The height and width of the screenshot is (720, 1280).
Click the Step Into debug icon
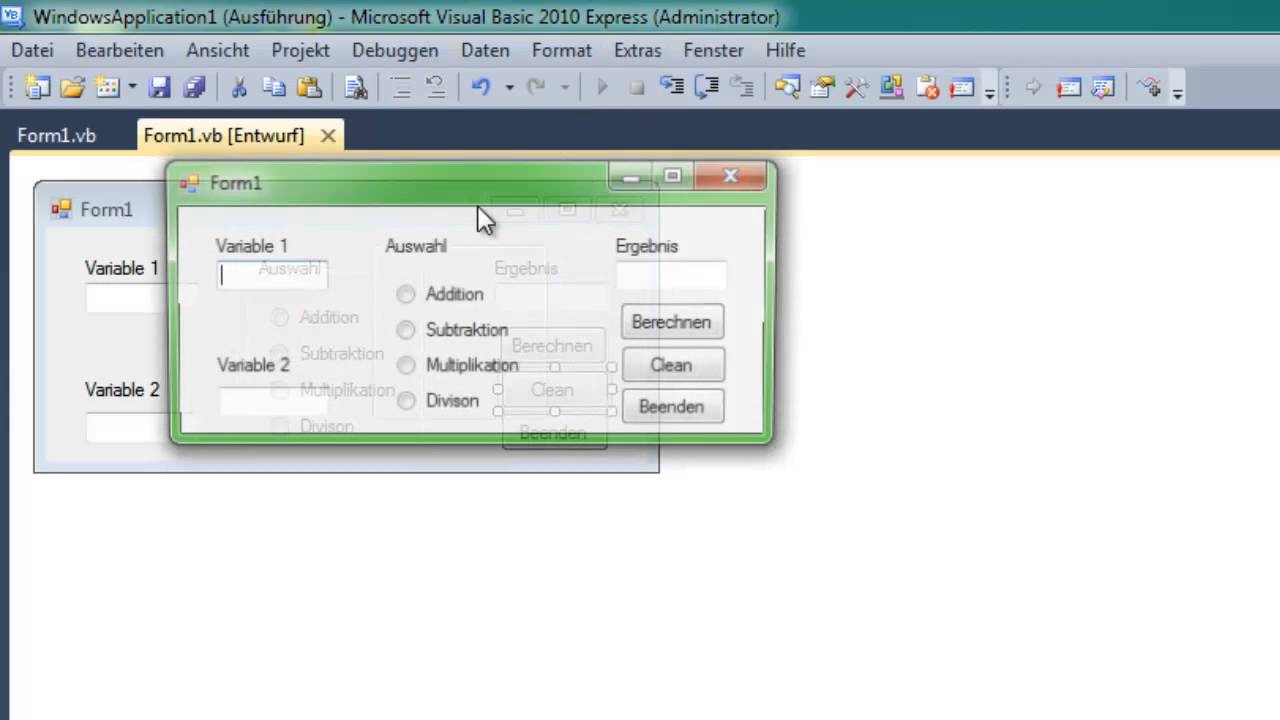[x=671, y=87]
